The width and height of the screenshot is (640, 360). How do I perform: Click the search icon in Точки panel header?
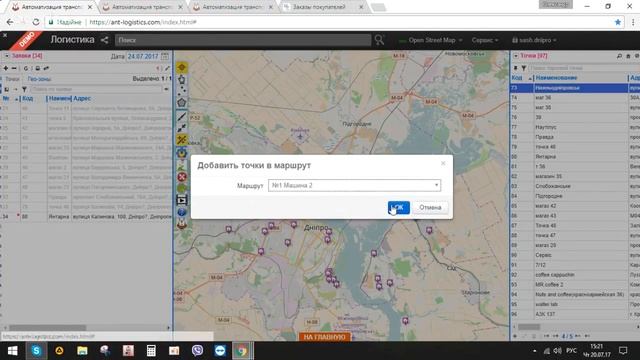coord(619,56)
